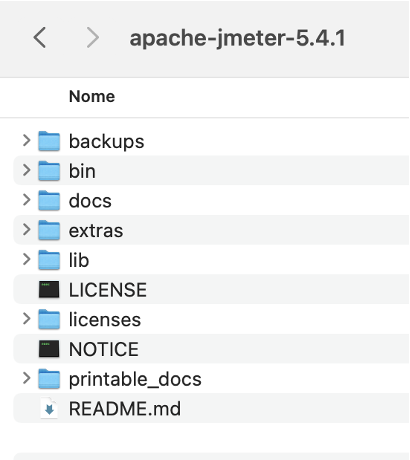The width and height of the screenshot is (410, 460).
Task: Select the README.md markdown file icon
Action: [x=49, y=408]
